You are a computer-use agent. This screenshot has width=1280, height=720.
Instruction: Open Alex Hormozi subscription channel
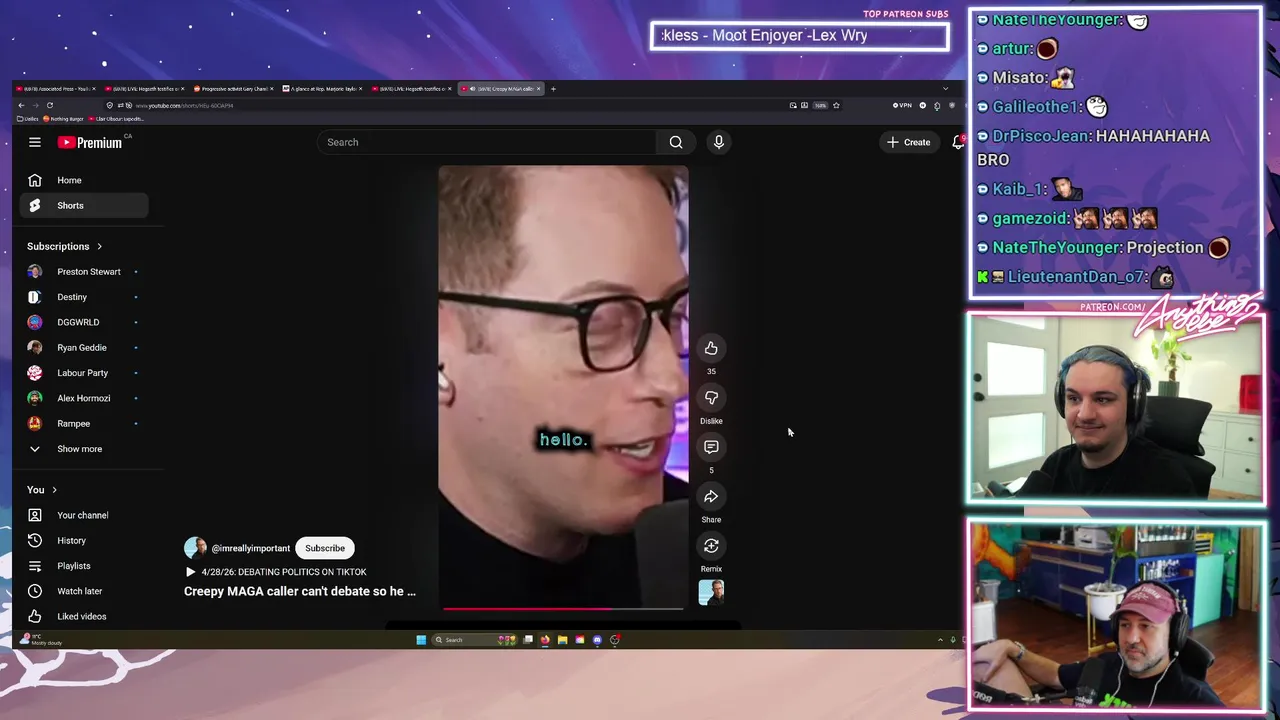coord(84,398)
